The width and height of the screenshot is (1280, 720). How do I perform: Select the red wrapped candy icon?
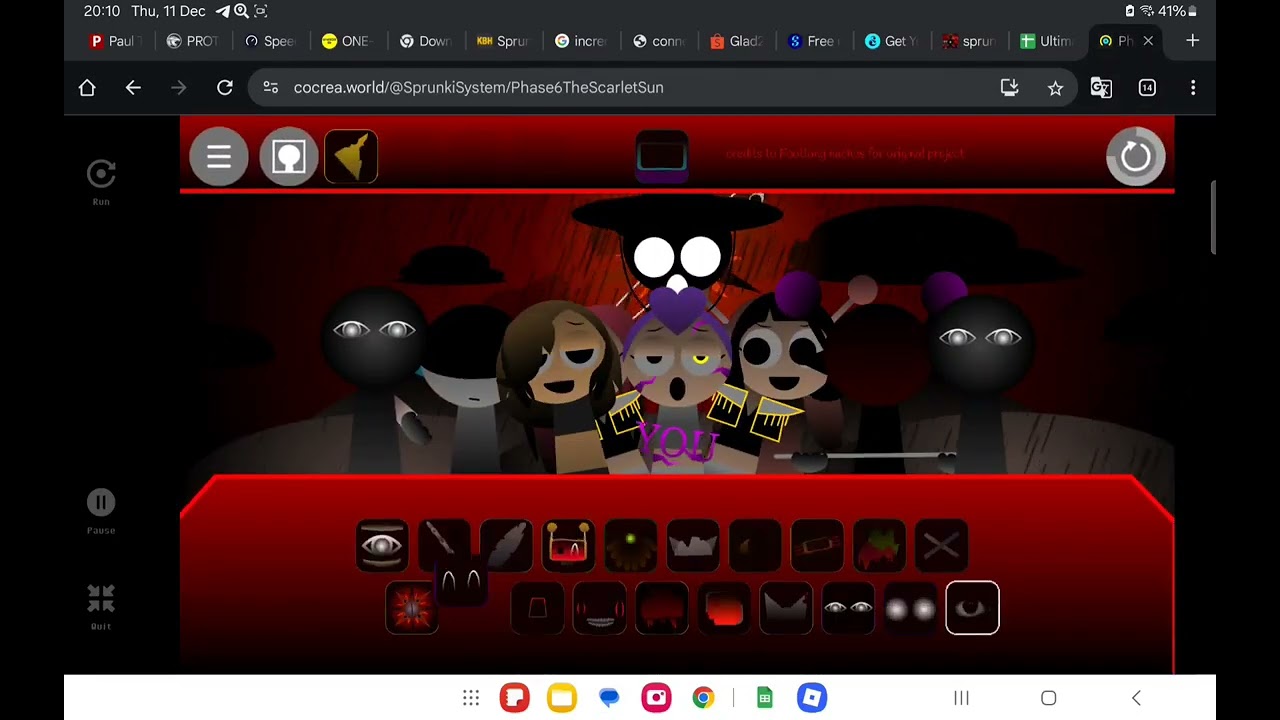click(816, 545)
